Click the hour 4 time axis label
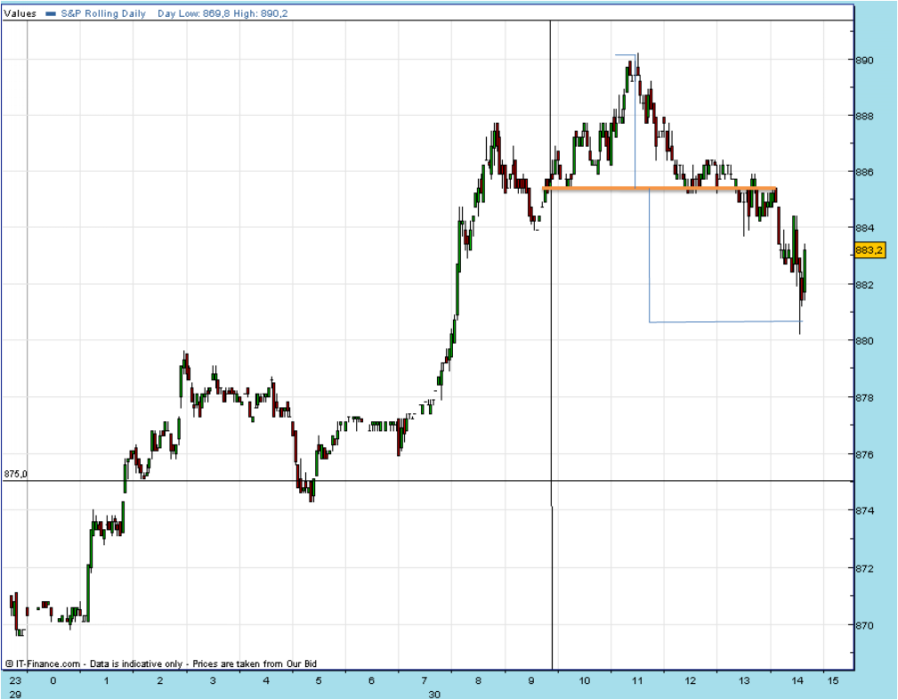 (266, 681)
